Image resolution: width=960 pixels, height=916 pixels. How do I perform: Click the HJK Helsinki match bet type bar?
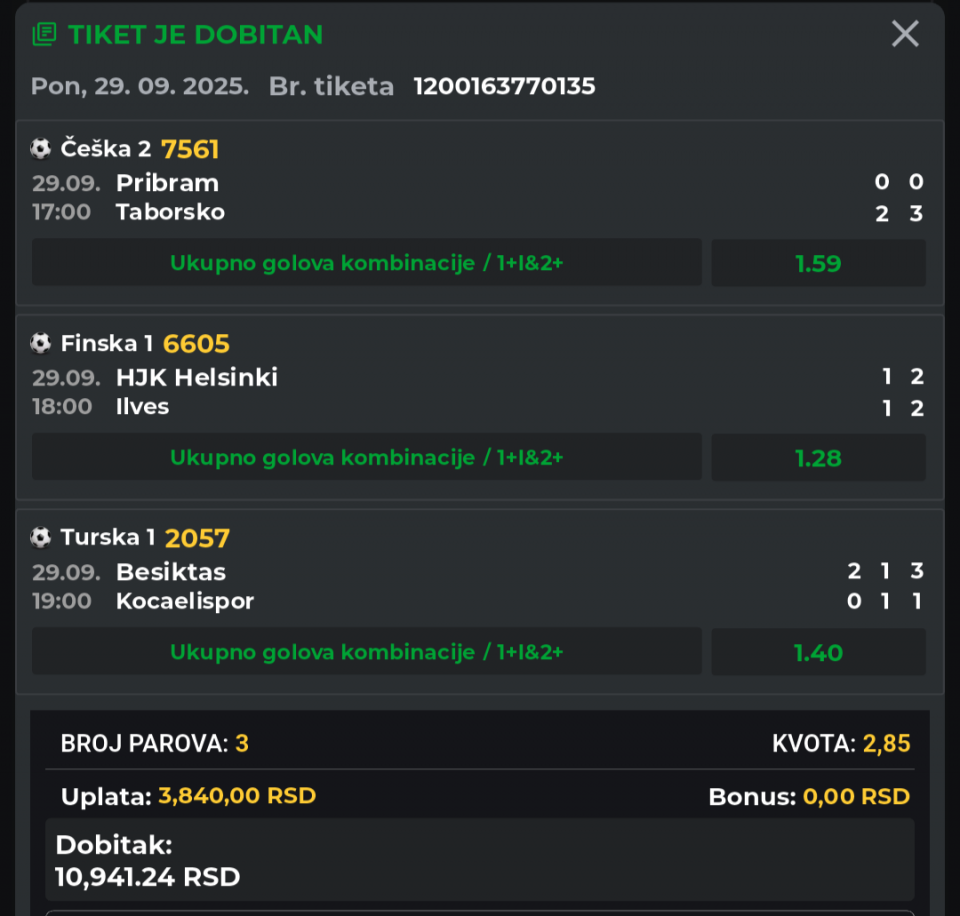coord(367,457)
